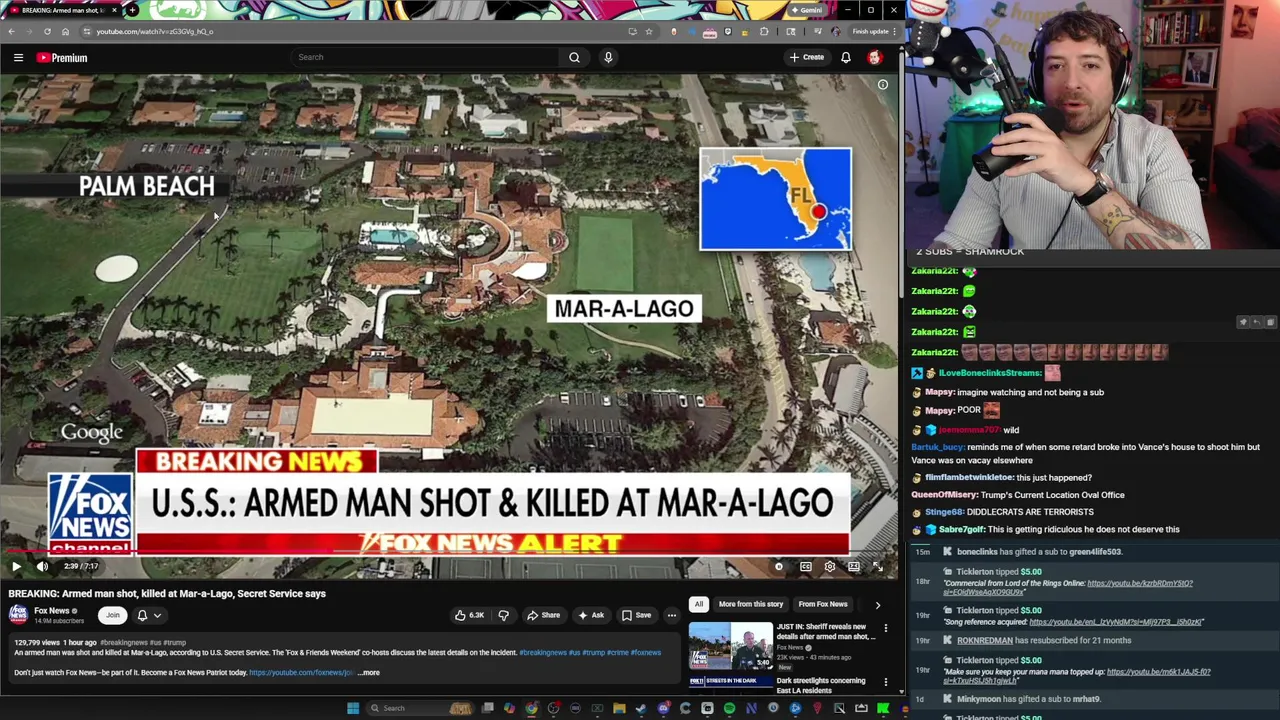Viewport: 1280px width, 720px height.
Task: Open Steam from the taskbar
Action: (641, 708)
